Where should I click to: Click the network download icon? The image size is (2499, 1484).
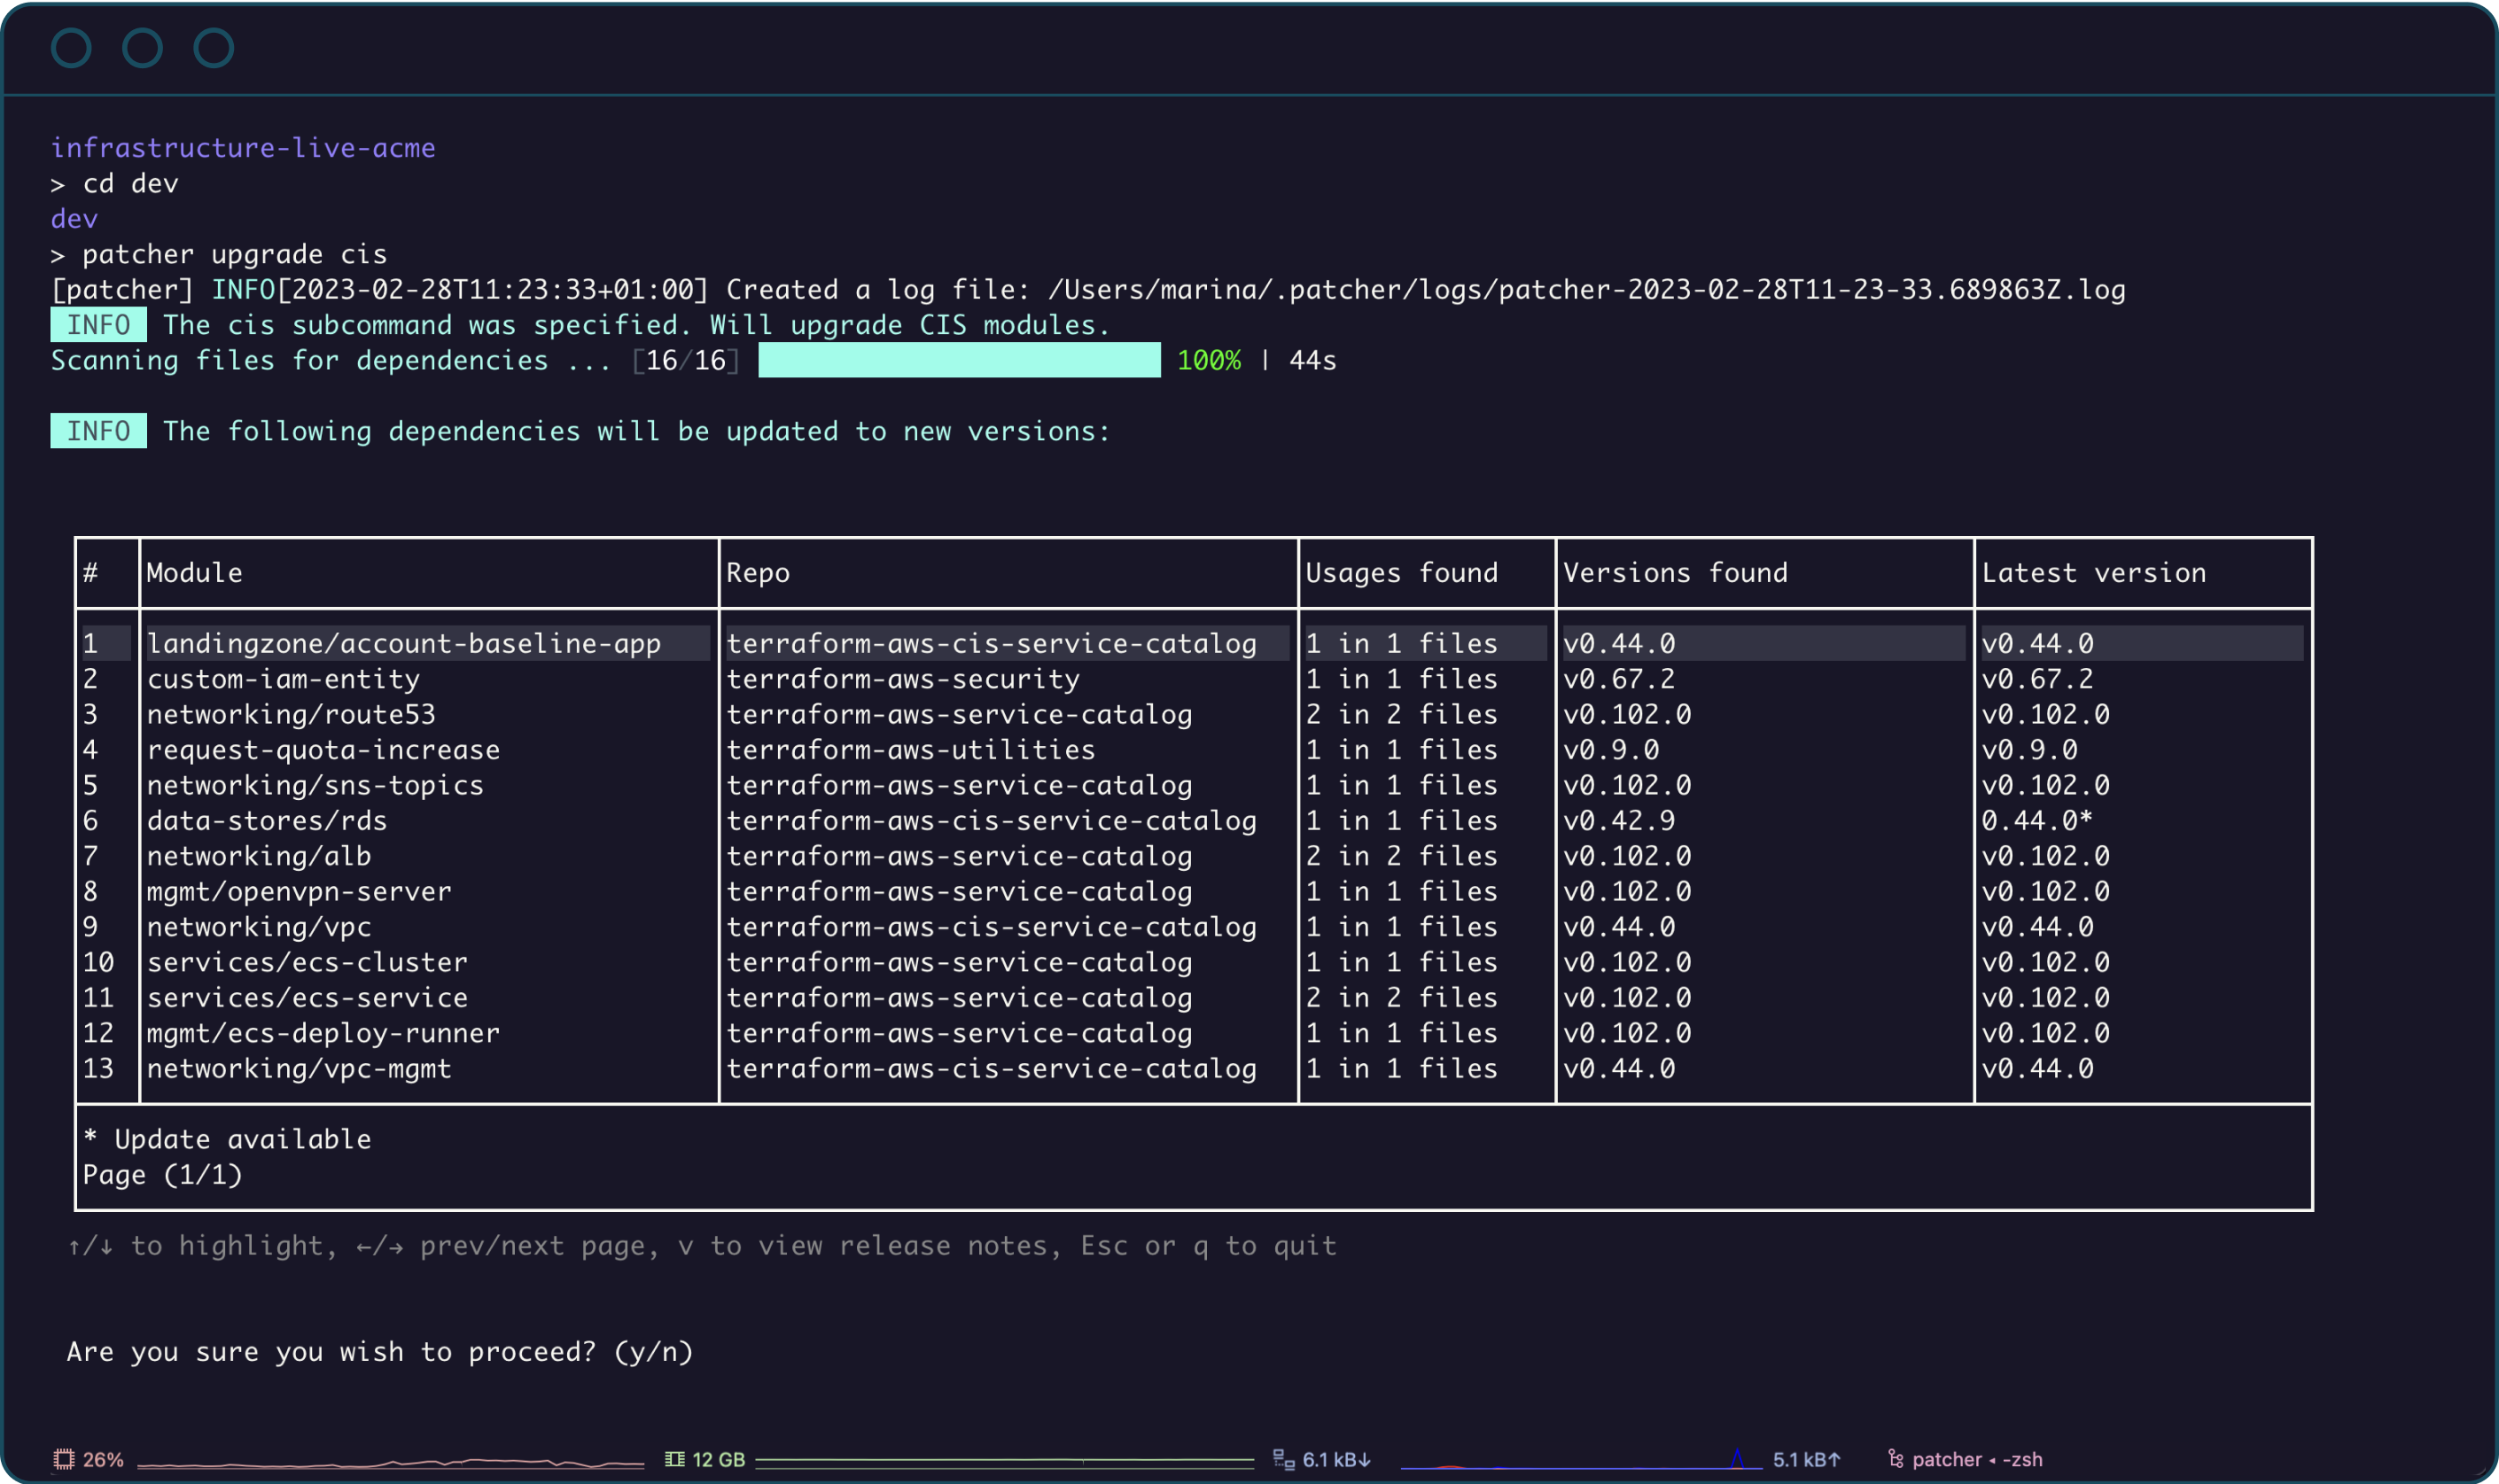tap(1284, 1459)
